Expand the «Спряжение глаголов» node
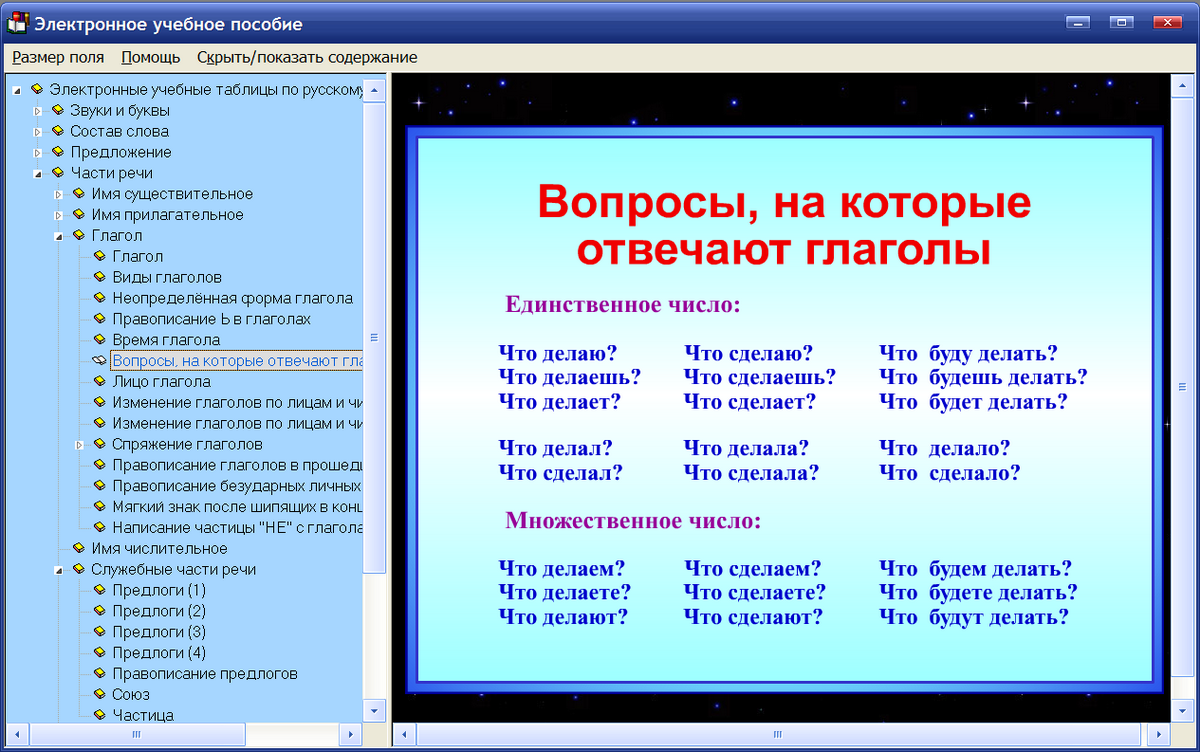The width and height of the screenshot is (1200, 752). (x=80, y=444)
